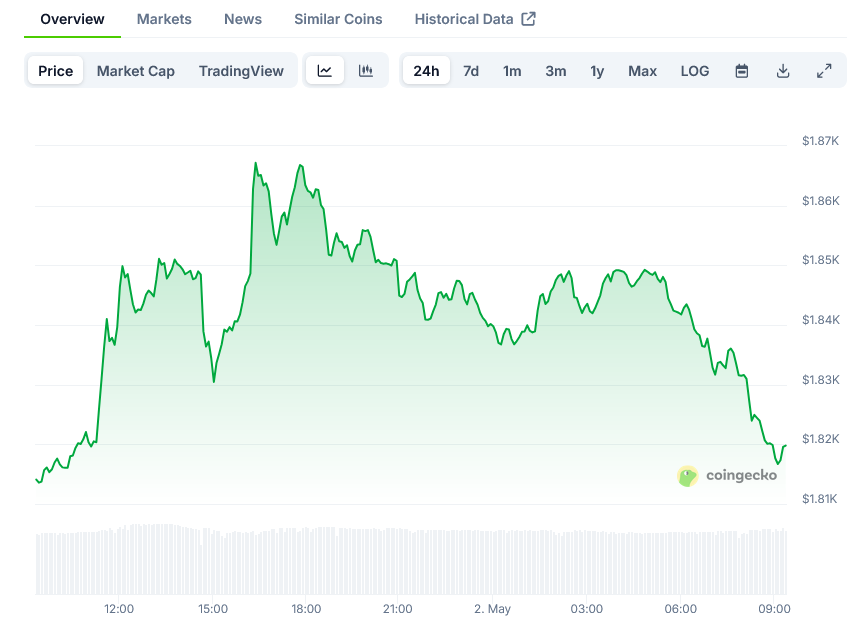Select the line chart view icon
The height and width of the screenshot is (628, 847).
pos(324,71)
